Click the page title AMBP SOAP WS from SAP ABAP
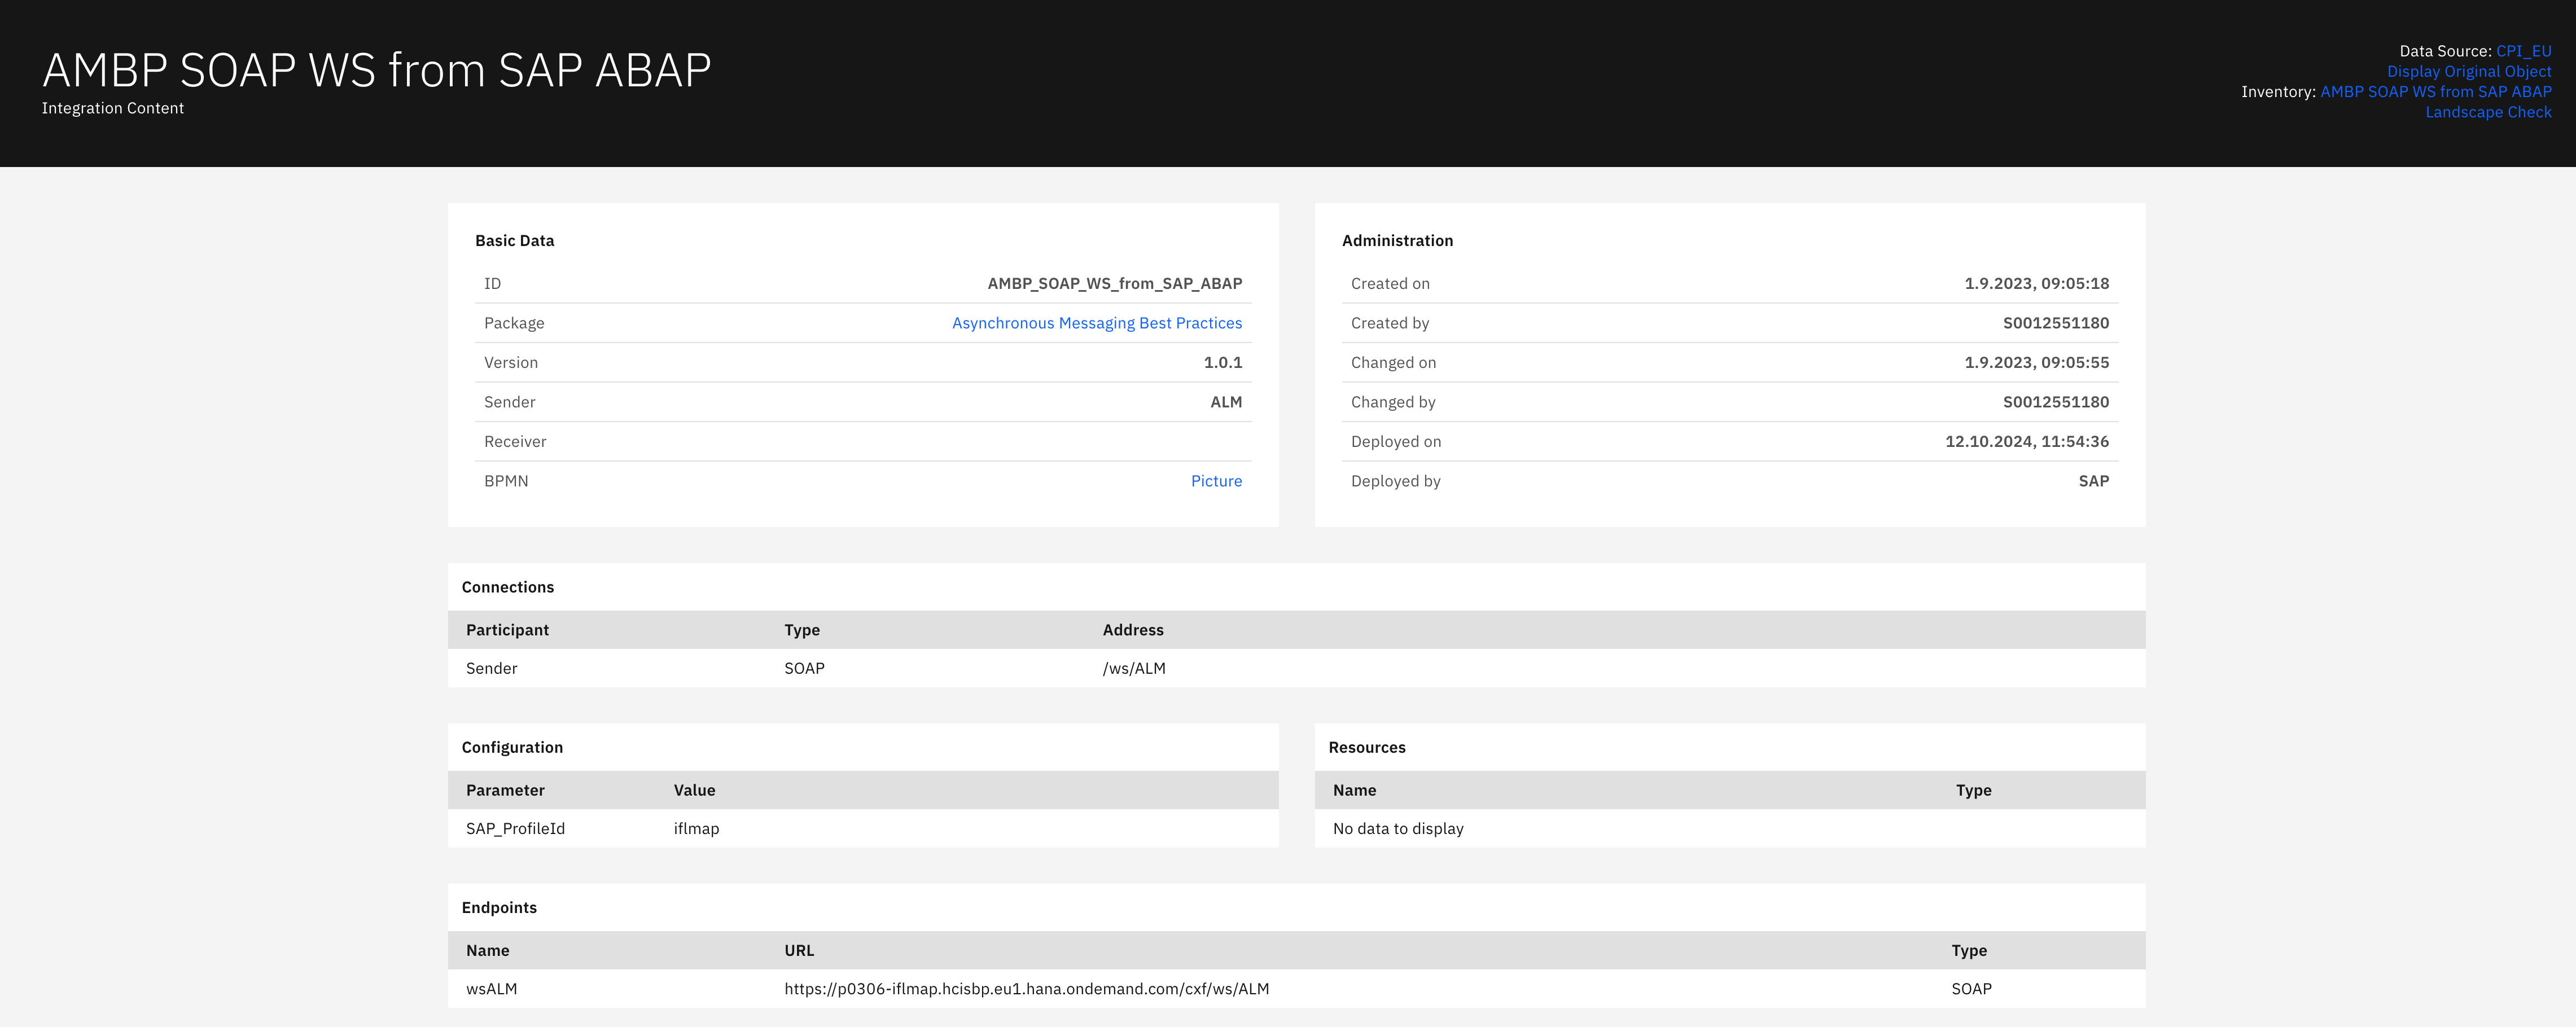 (377, 70)
